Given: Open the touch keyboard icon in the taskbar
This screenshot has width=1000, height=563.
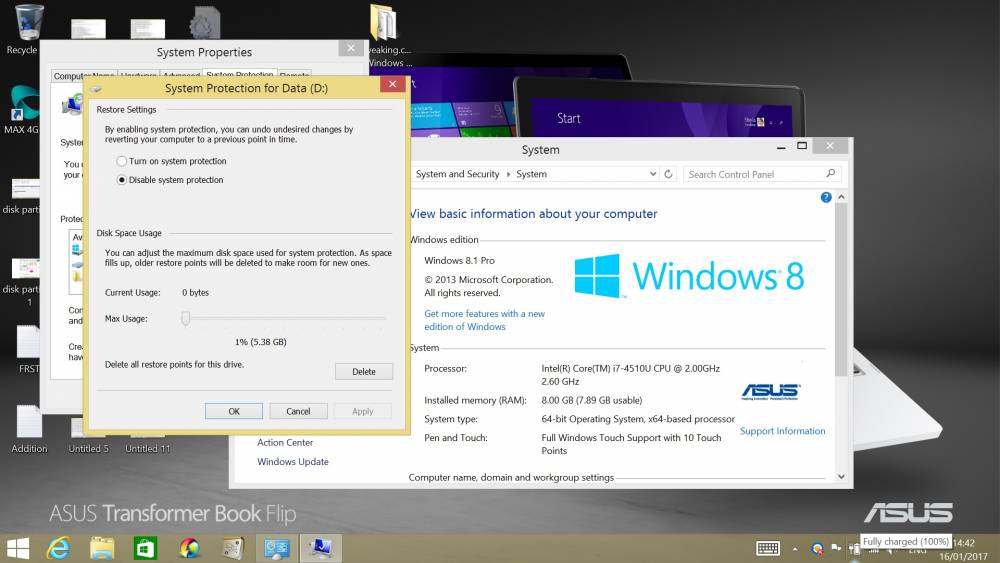Looking at the screenshot, I should click(768, 548).
